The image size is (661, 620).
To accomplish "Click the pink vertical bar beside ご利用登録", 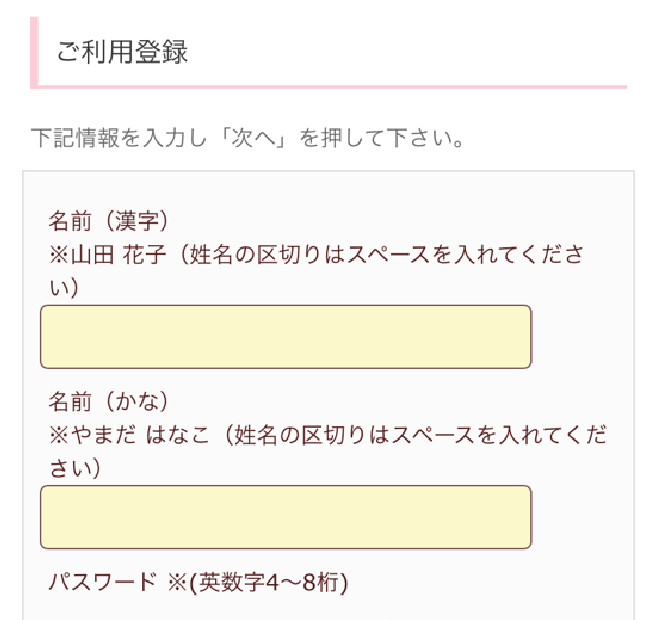I will 34,52.
